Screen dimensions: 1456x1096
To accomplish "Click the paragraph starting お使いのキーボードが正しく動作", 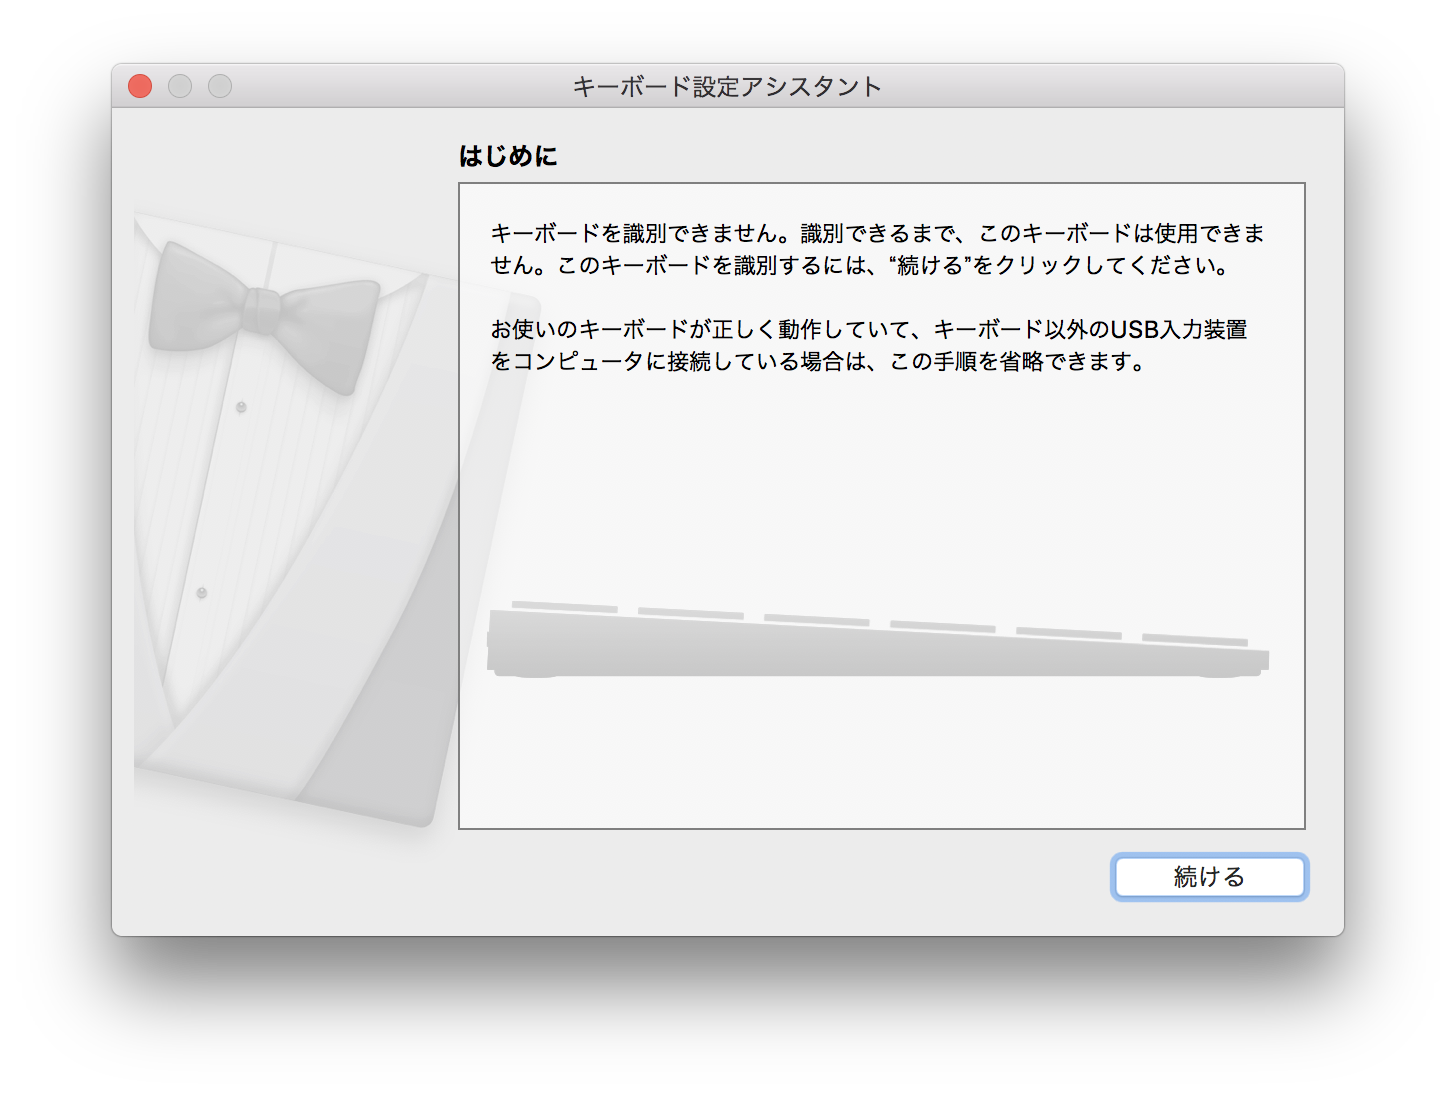I will pyautogui.click(x=869, y=345).
